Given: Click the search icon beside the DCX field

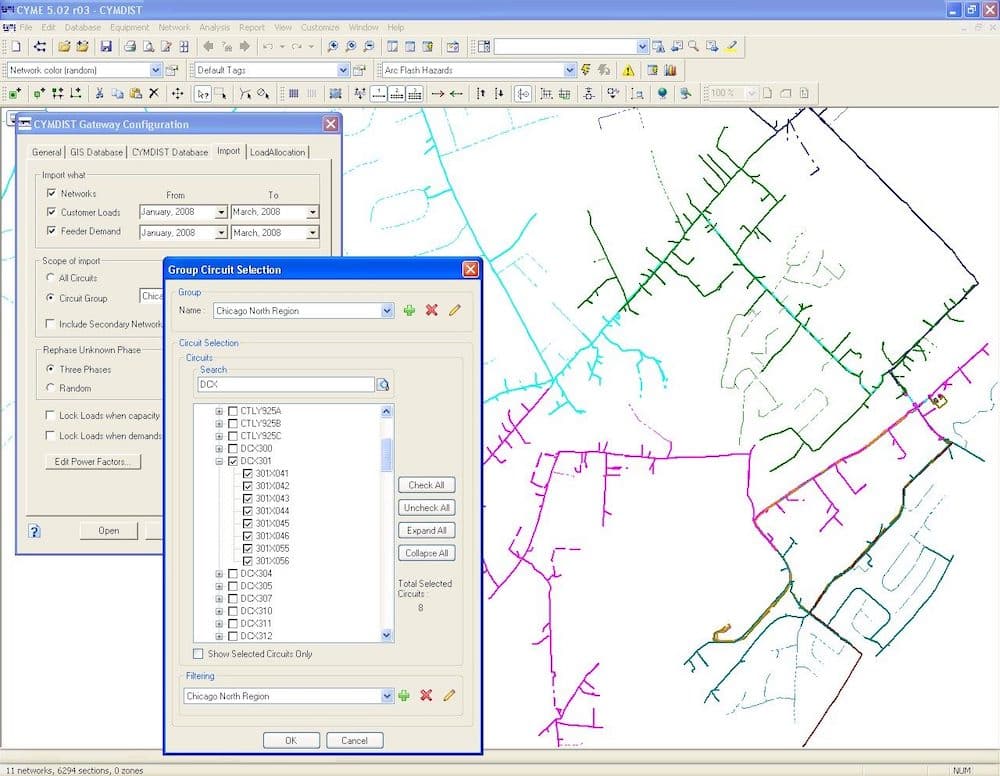Looking at the screenshot, I should pos(383,384).
